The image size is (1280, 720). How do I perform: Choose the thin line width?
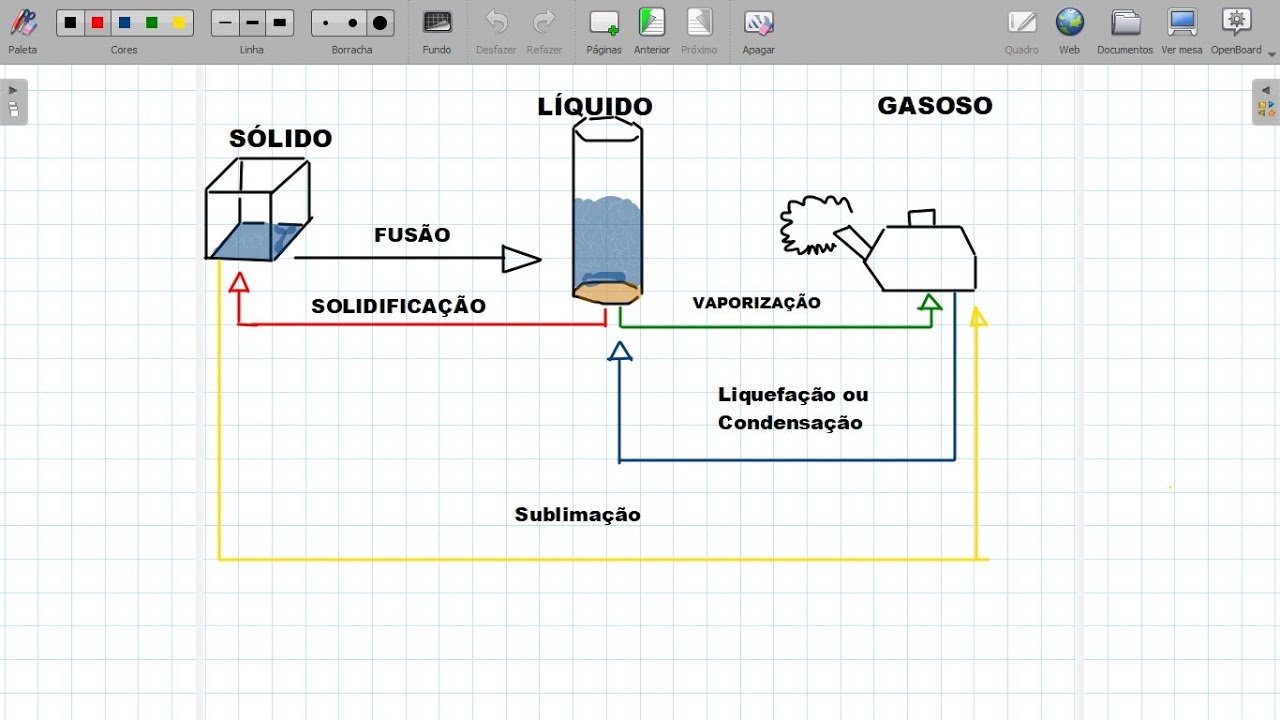point(225,22)
